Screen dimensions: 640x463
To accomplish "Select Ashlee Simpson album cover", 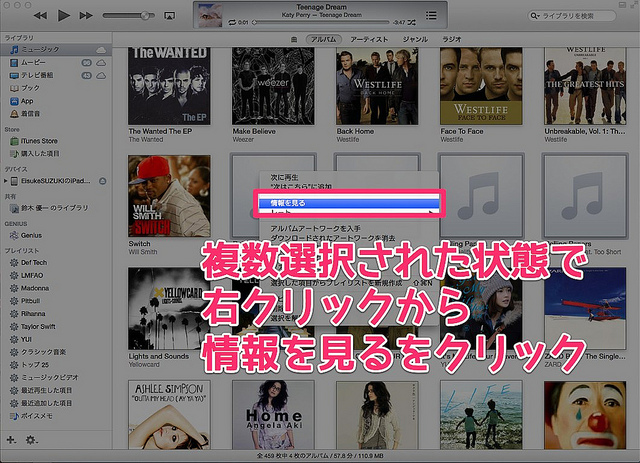I will 169,415.
